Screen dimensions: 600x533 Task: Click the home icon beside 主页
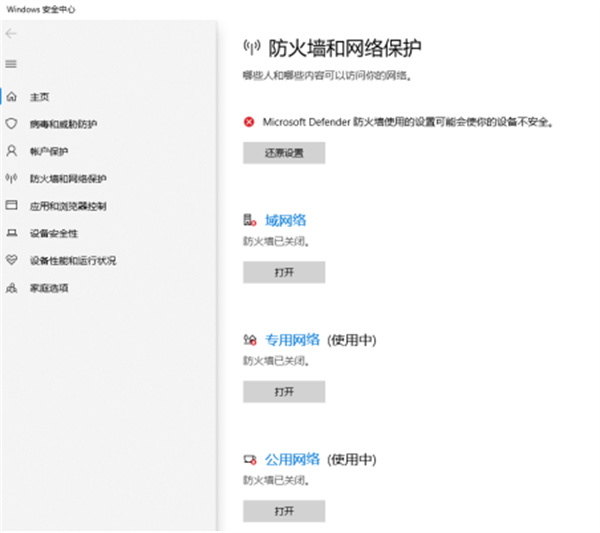click(x=11, y=97)
